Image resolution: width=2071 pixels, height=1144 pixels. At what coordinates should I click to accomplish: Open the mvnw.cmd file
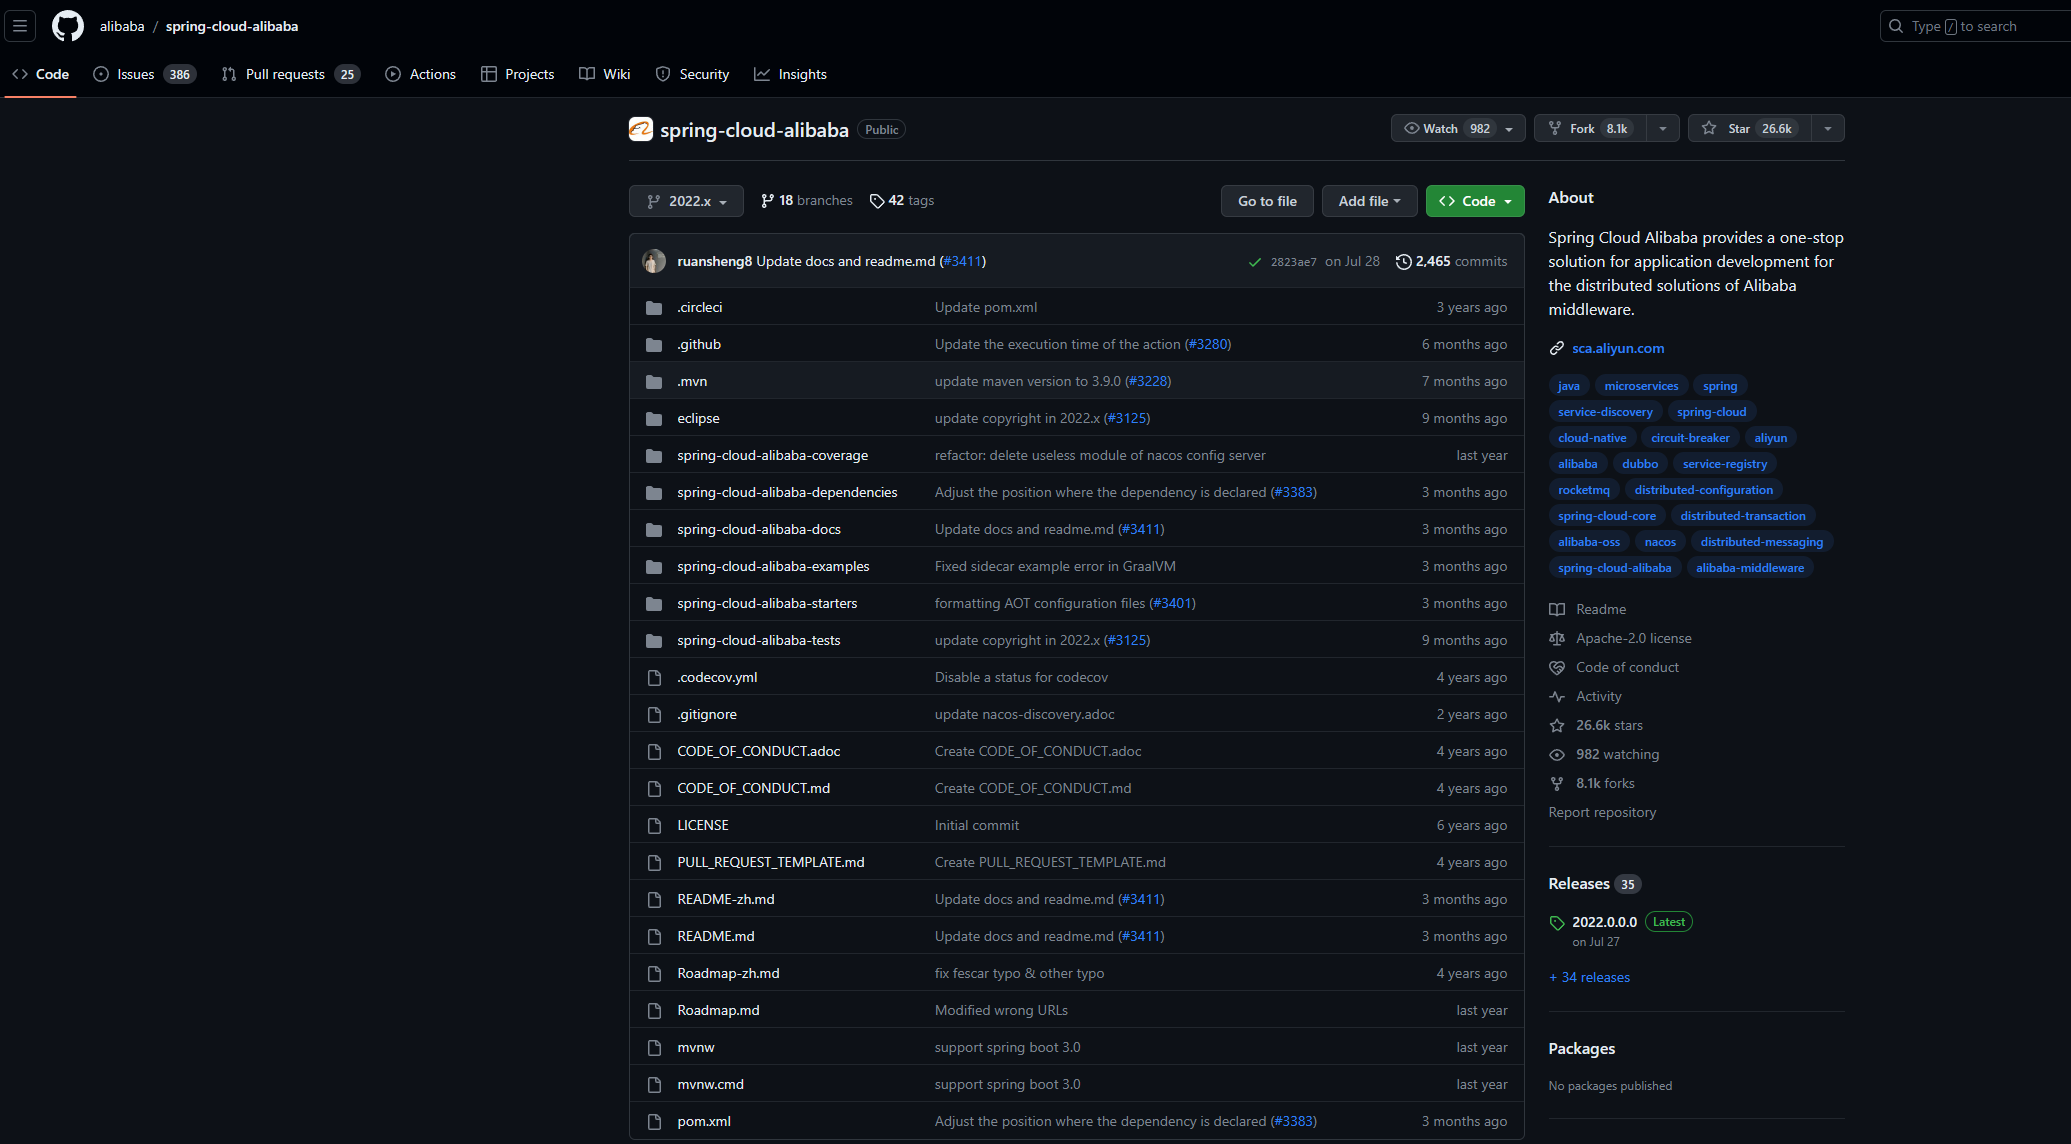[x=710, y=1084]
